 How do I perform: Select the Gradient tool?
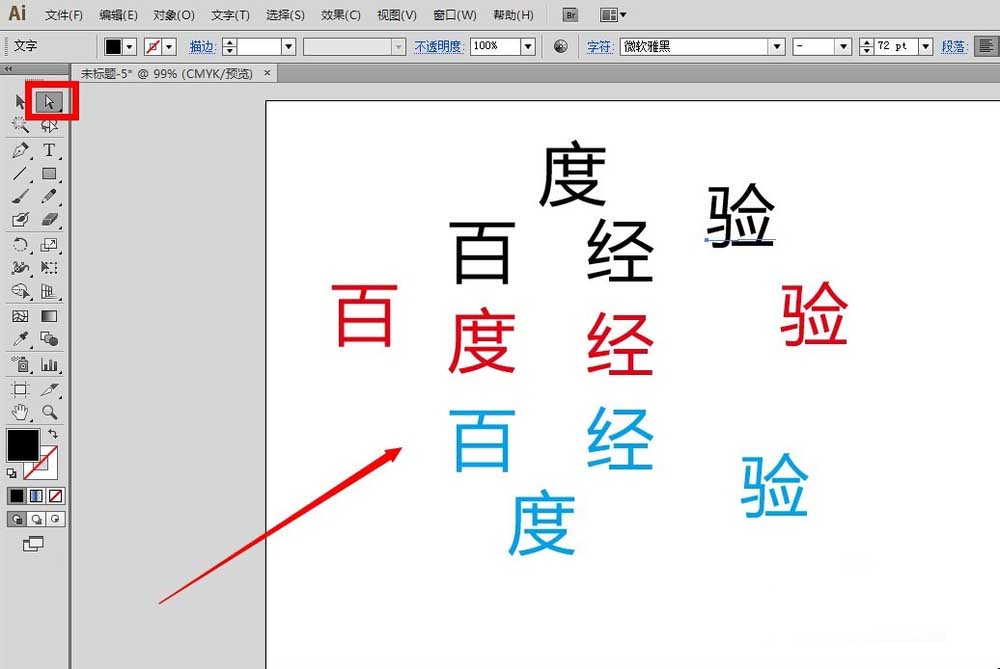click(x=49, y=316)
